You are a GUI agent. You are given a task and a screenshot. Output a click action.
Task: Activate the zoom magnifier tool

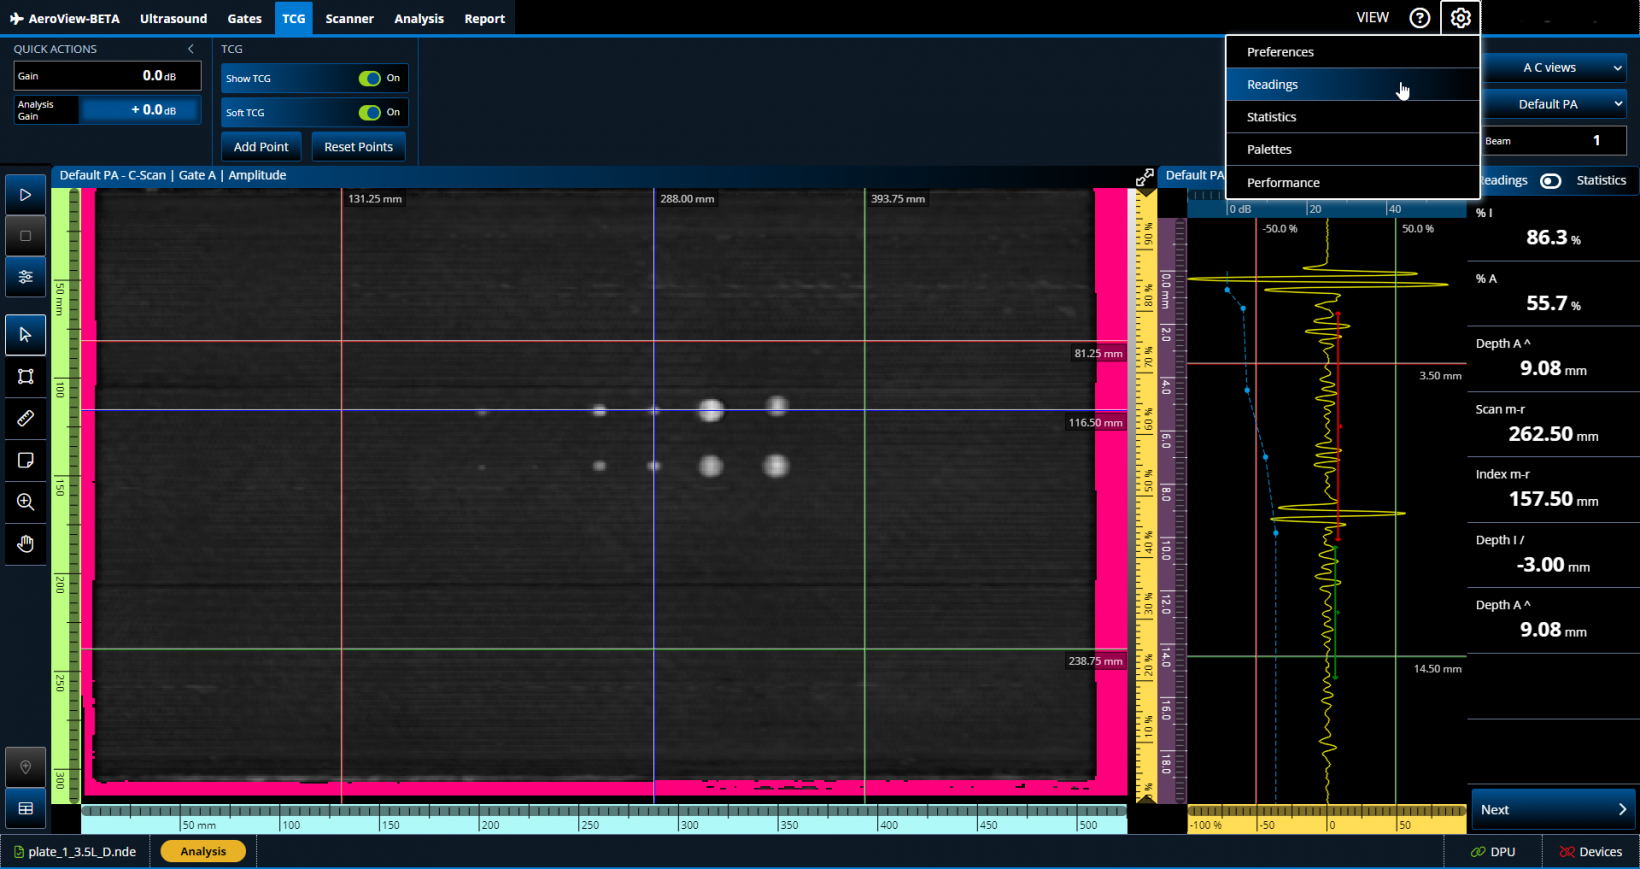coord(26,502)
